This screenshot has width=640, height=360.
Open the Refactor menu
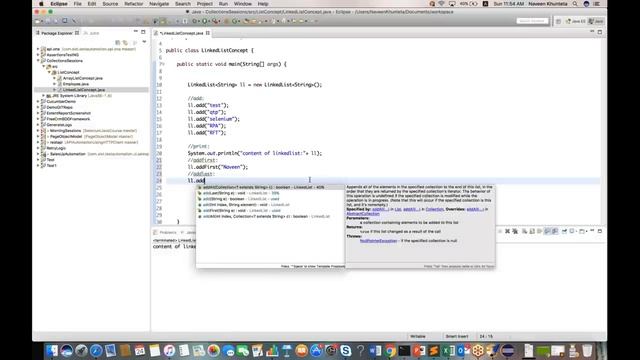tap(133, 4)
